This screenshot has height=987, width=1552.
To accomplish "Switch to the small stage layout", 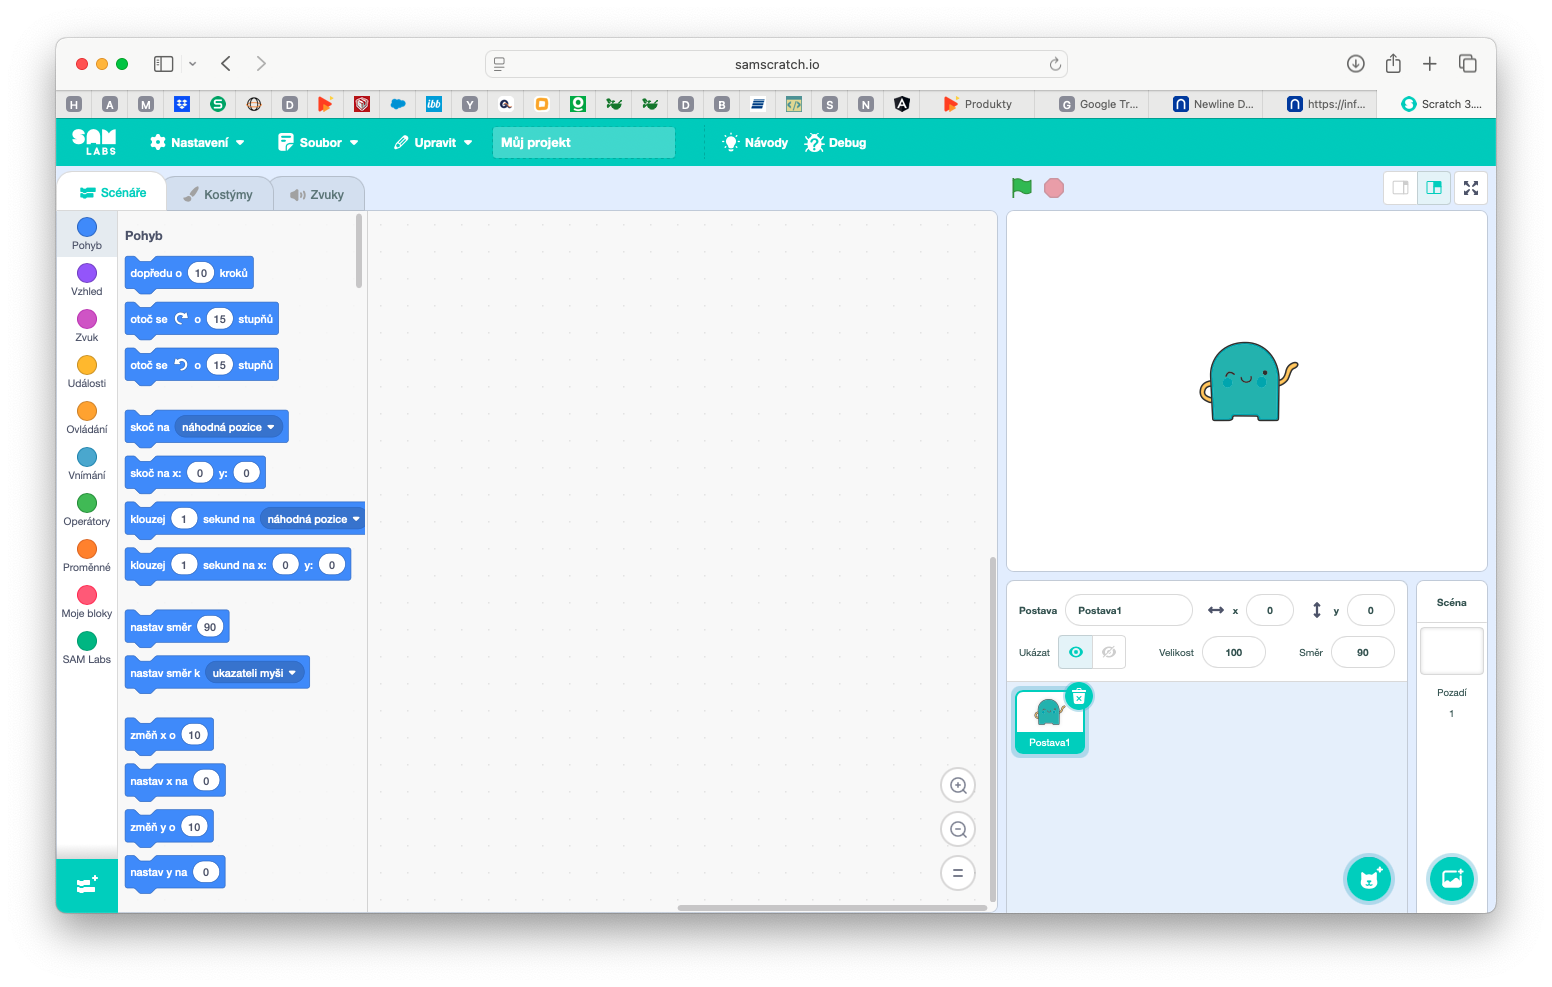I will coord(1401,188).
